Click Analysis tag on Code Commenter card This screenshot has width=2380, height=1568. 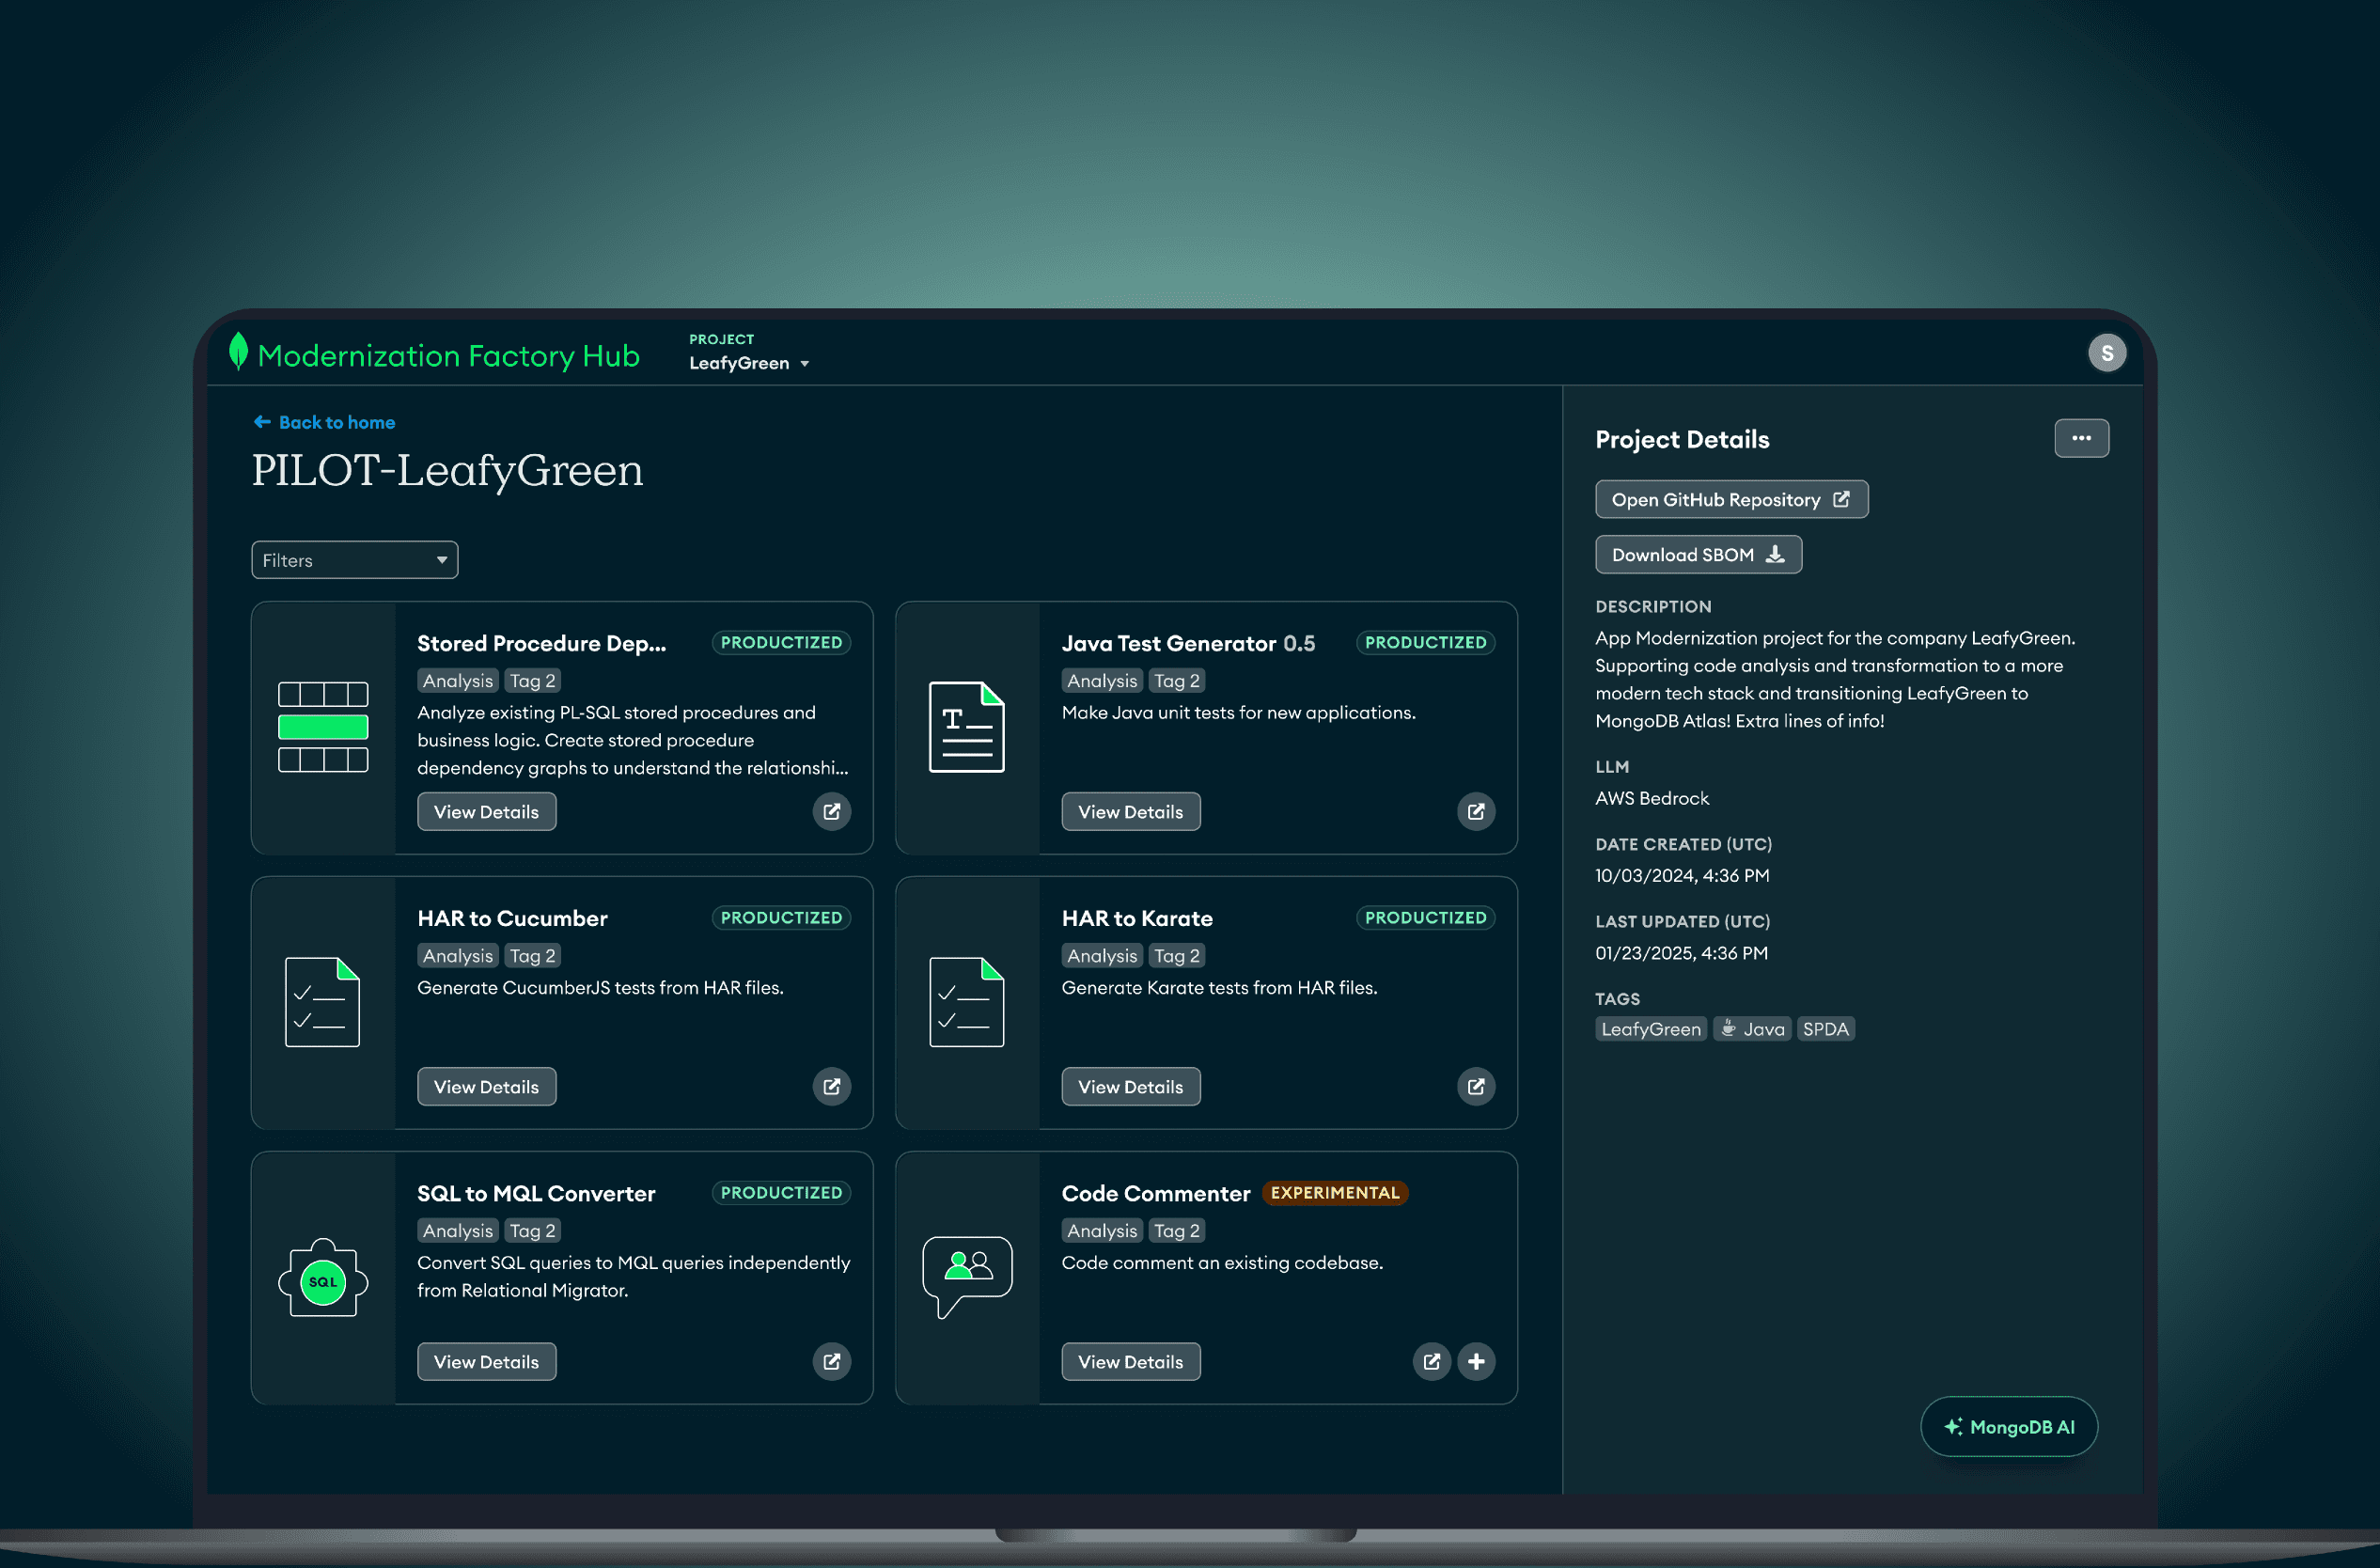click(x=1101, y=1230)
